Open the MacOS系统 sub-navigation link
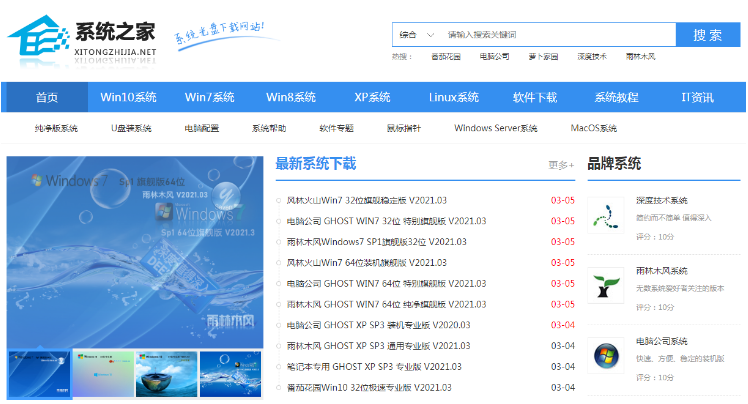 tap(593, 128)
